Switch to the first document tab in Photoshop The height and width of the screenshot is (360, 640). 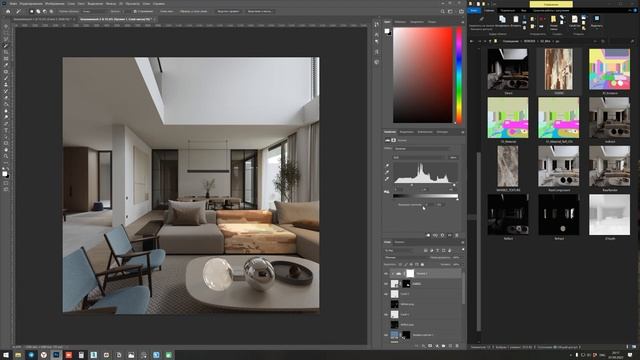pos(43,19)
